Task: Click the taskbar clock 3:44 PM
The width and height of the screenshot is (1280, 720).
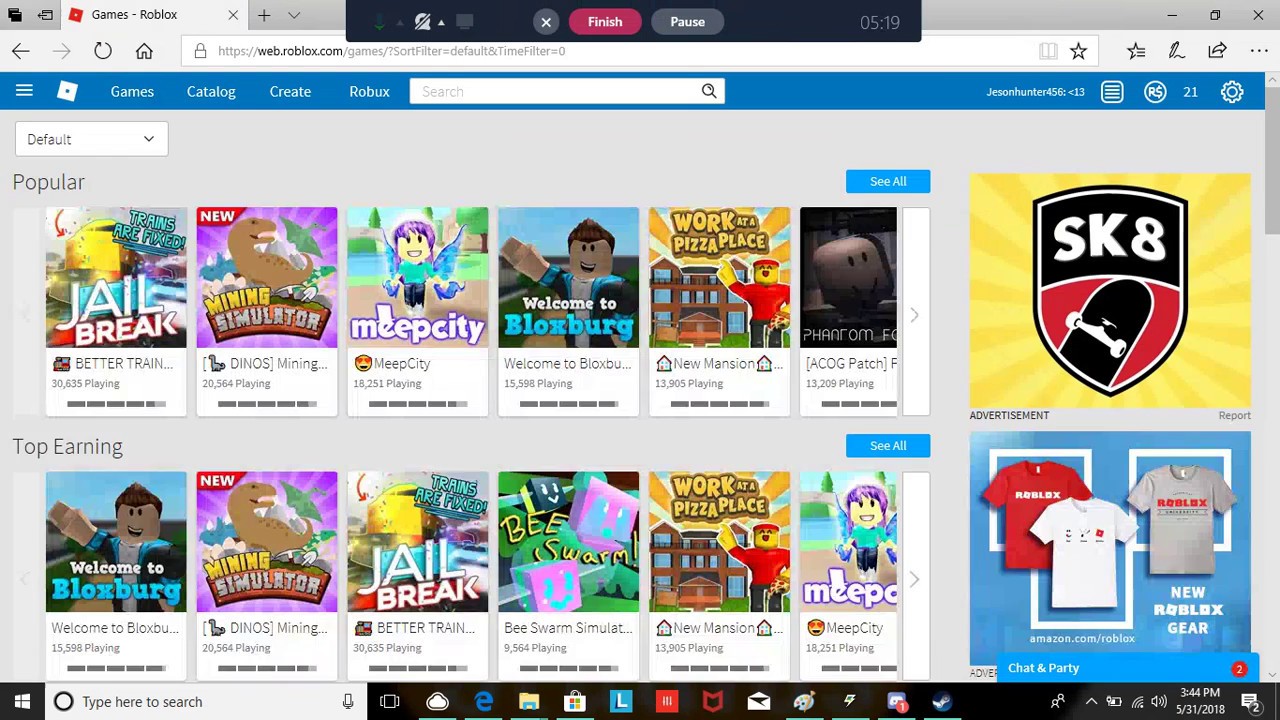Action: coord(1199,701)
